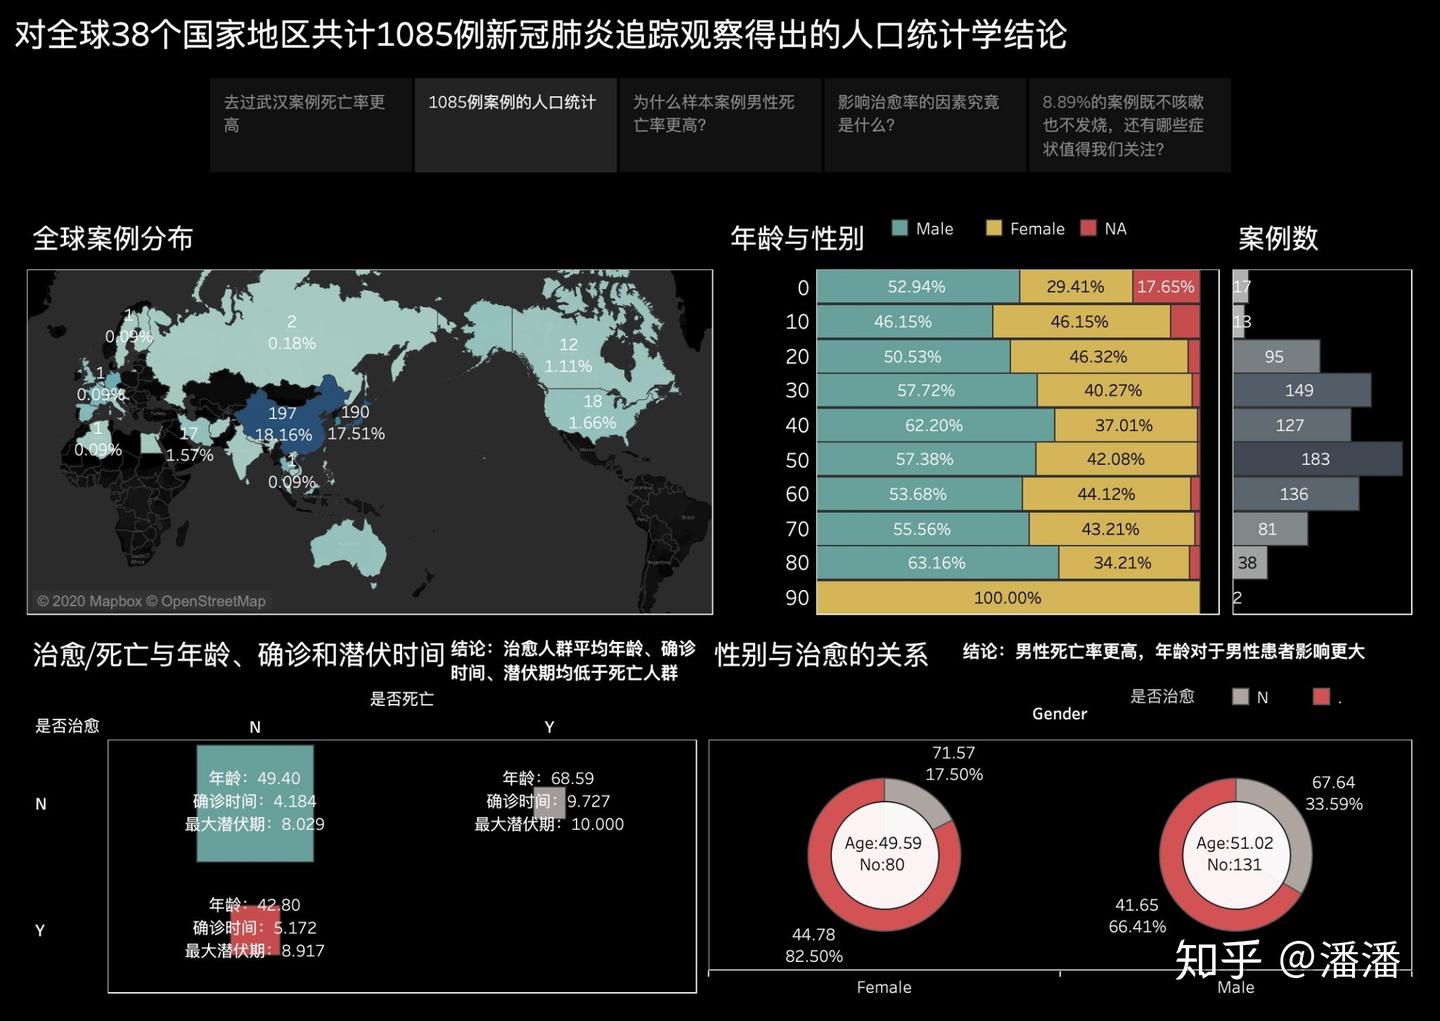Click the teal square with 年龄: 49.40
The height and width of the screenshot is (1021, 1440).
pyautogui.click(x=255, y=803)
